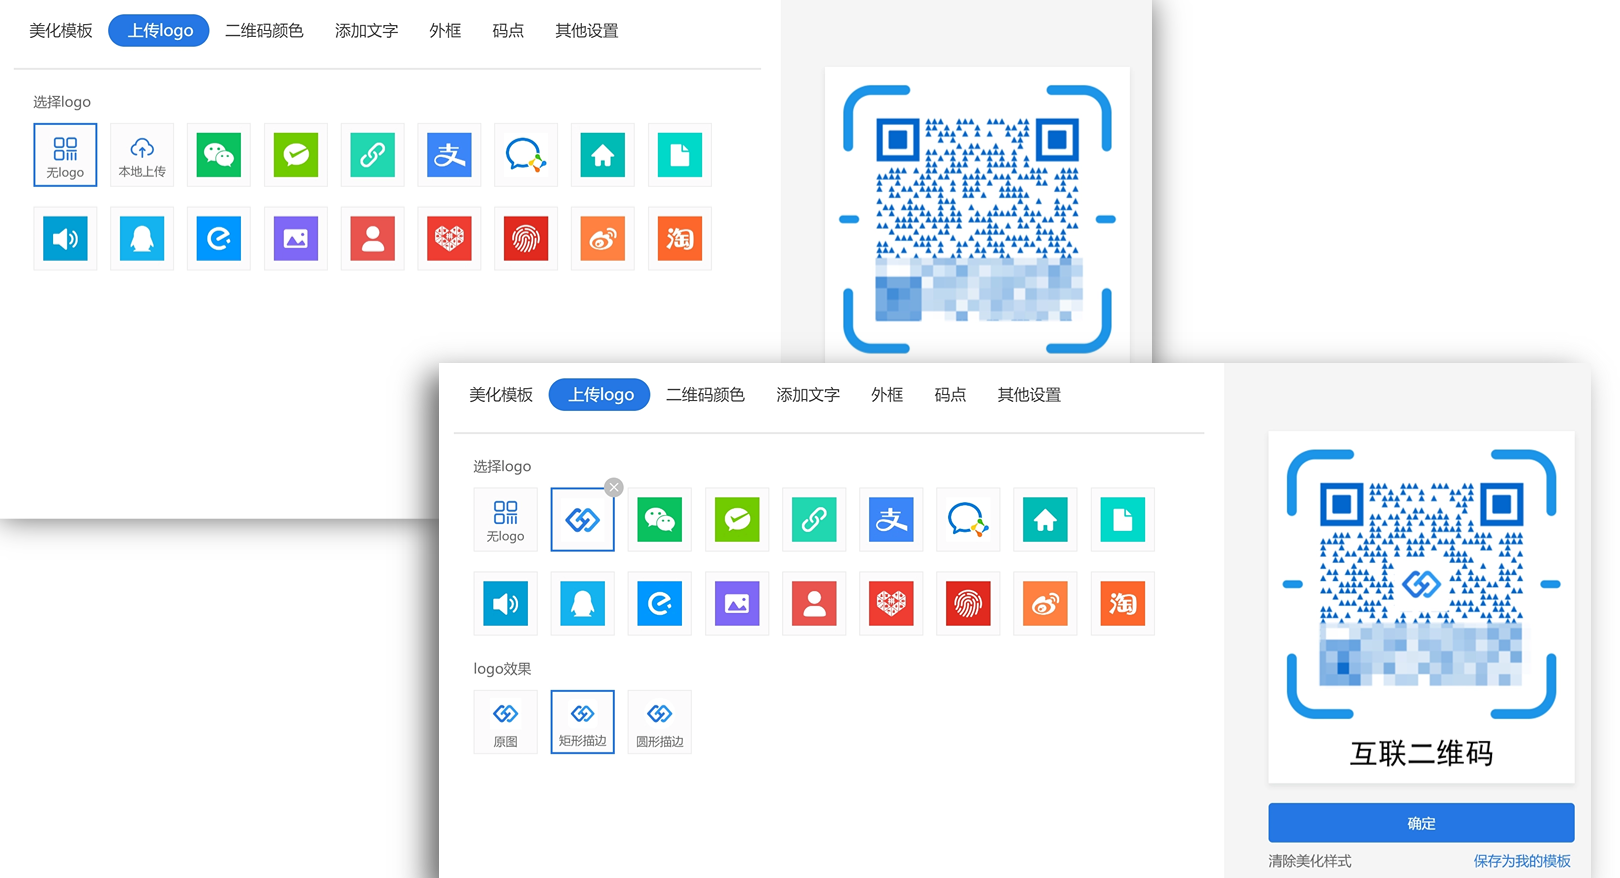Open 二维码颜色 tab in back window
Image resolution: width=1620 pixels, height=878 pixels.
coord(264,31)
